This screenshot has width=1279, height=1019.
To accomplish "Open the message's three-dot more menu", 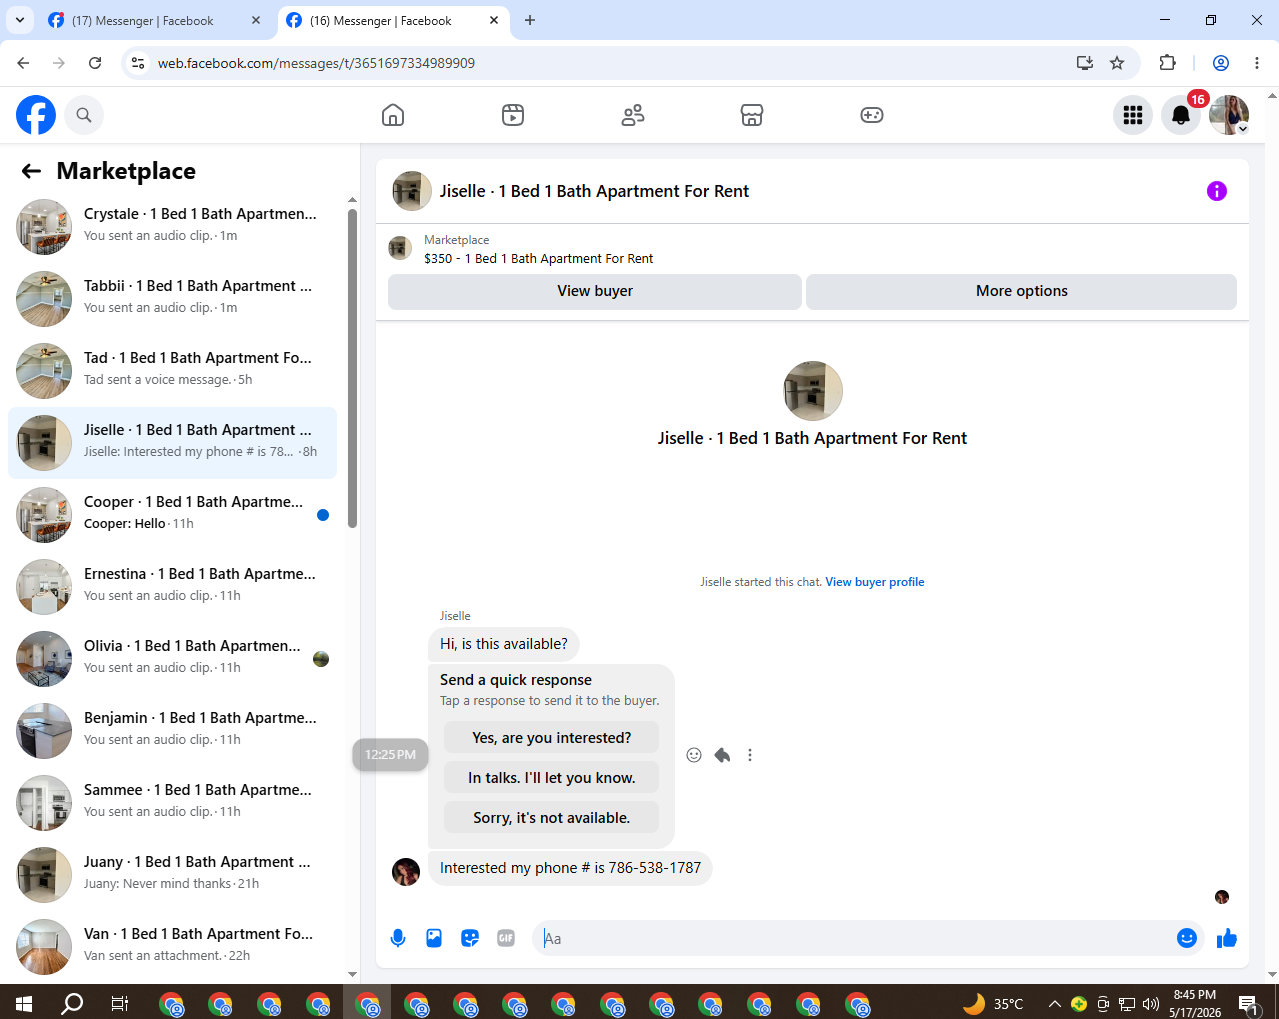I will (x=750, y=755).
